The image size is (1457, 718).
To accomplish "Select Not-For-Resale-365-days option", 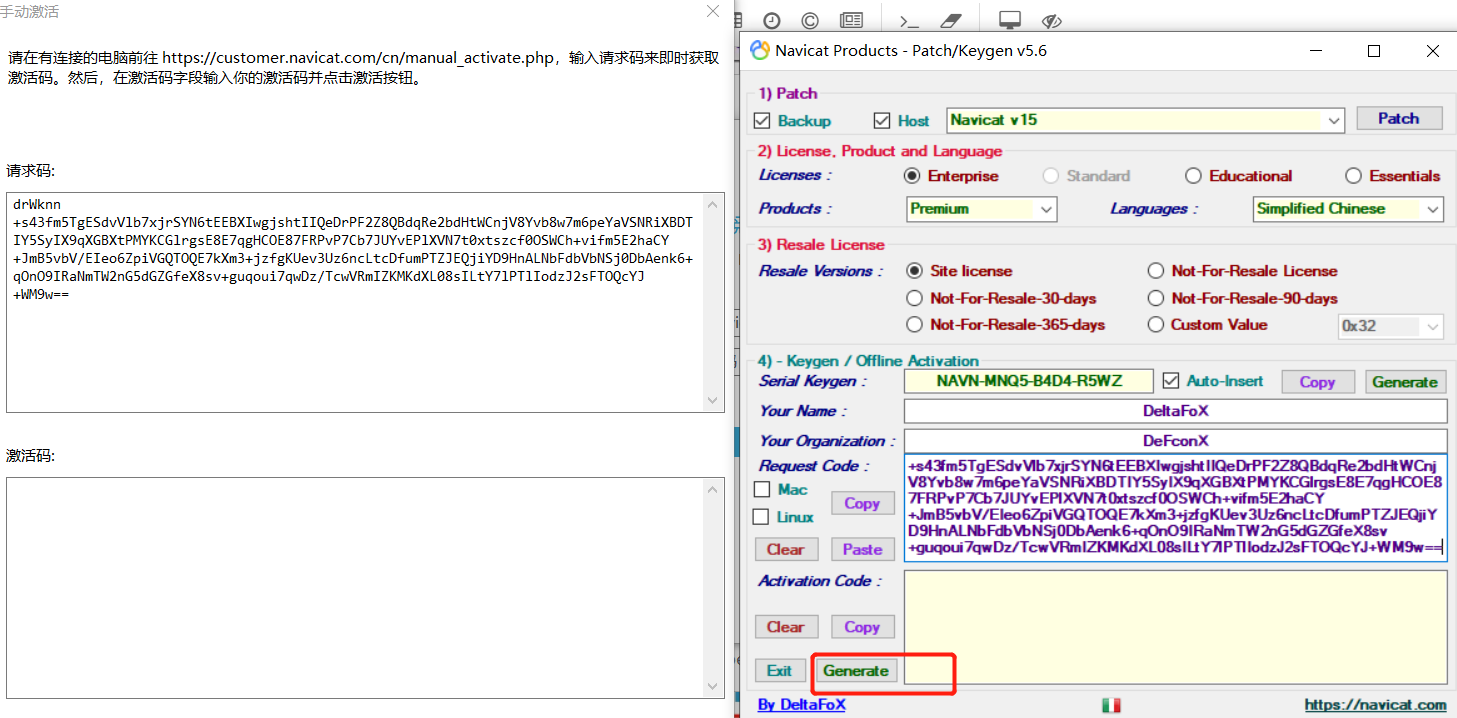I will pyautogui.click(x=914, y=325).
